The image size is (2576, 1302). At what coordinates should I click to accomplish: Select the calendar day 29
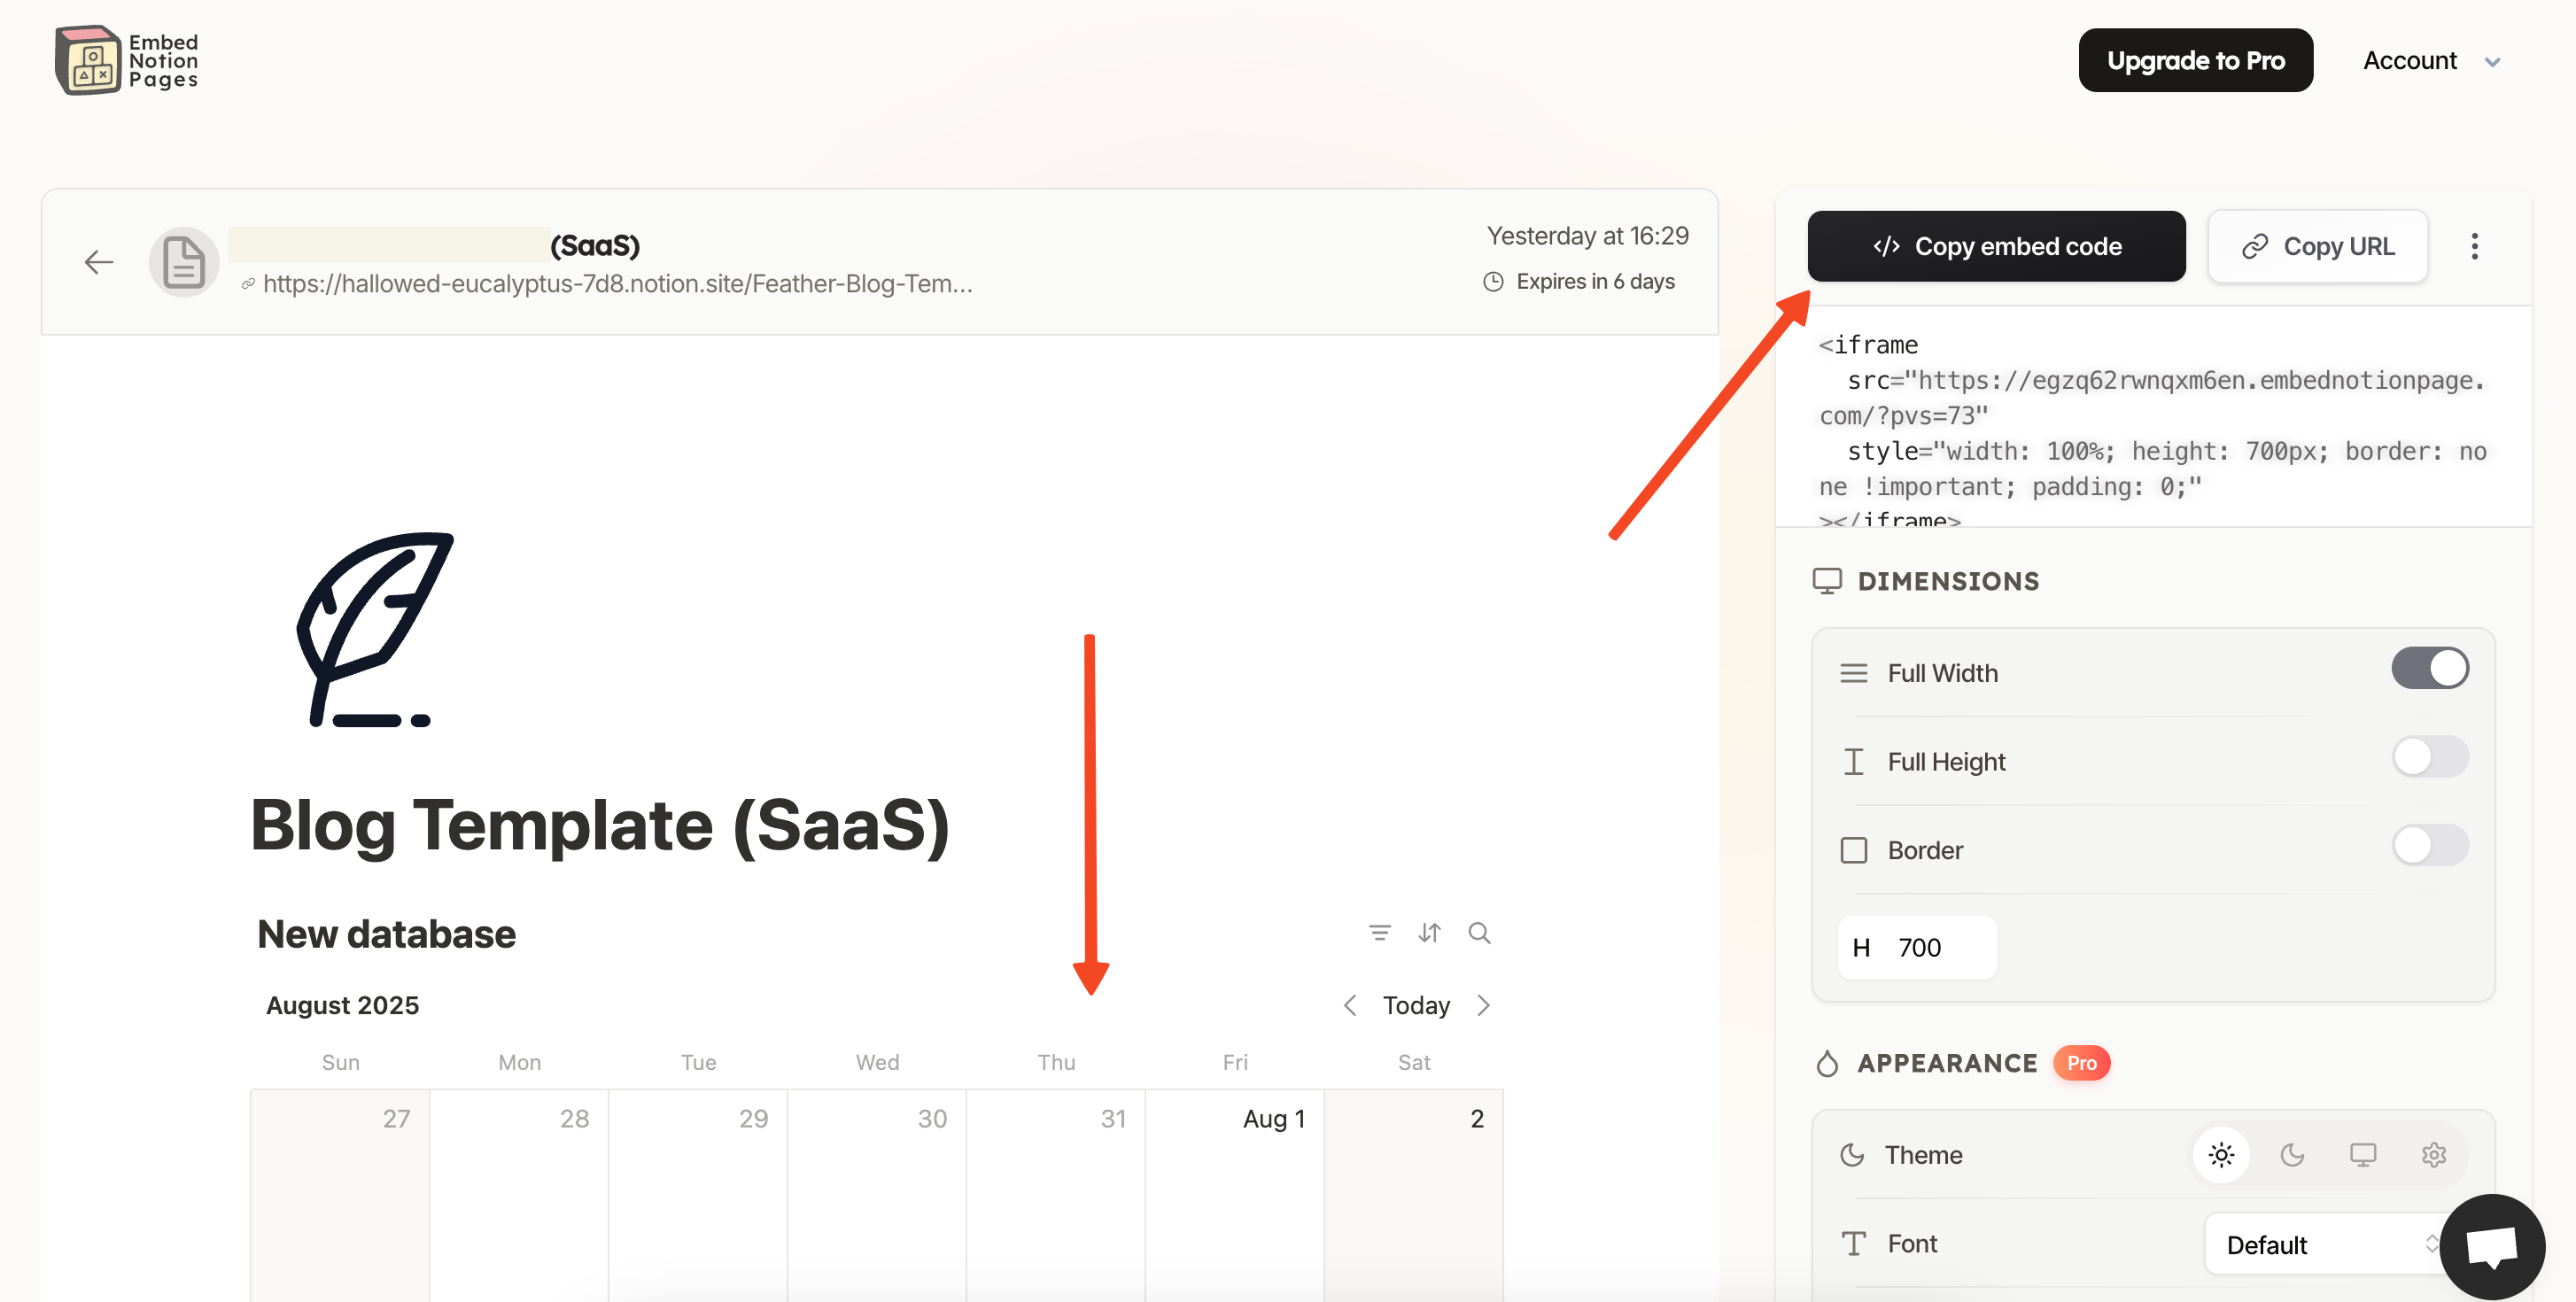[698, 1195]
